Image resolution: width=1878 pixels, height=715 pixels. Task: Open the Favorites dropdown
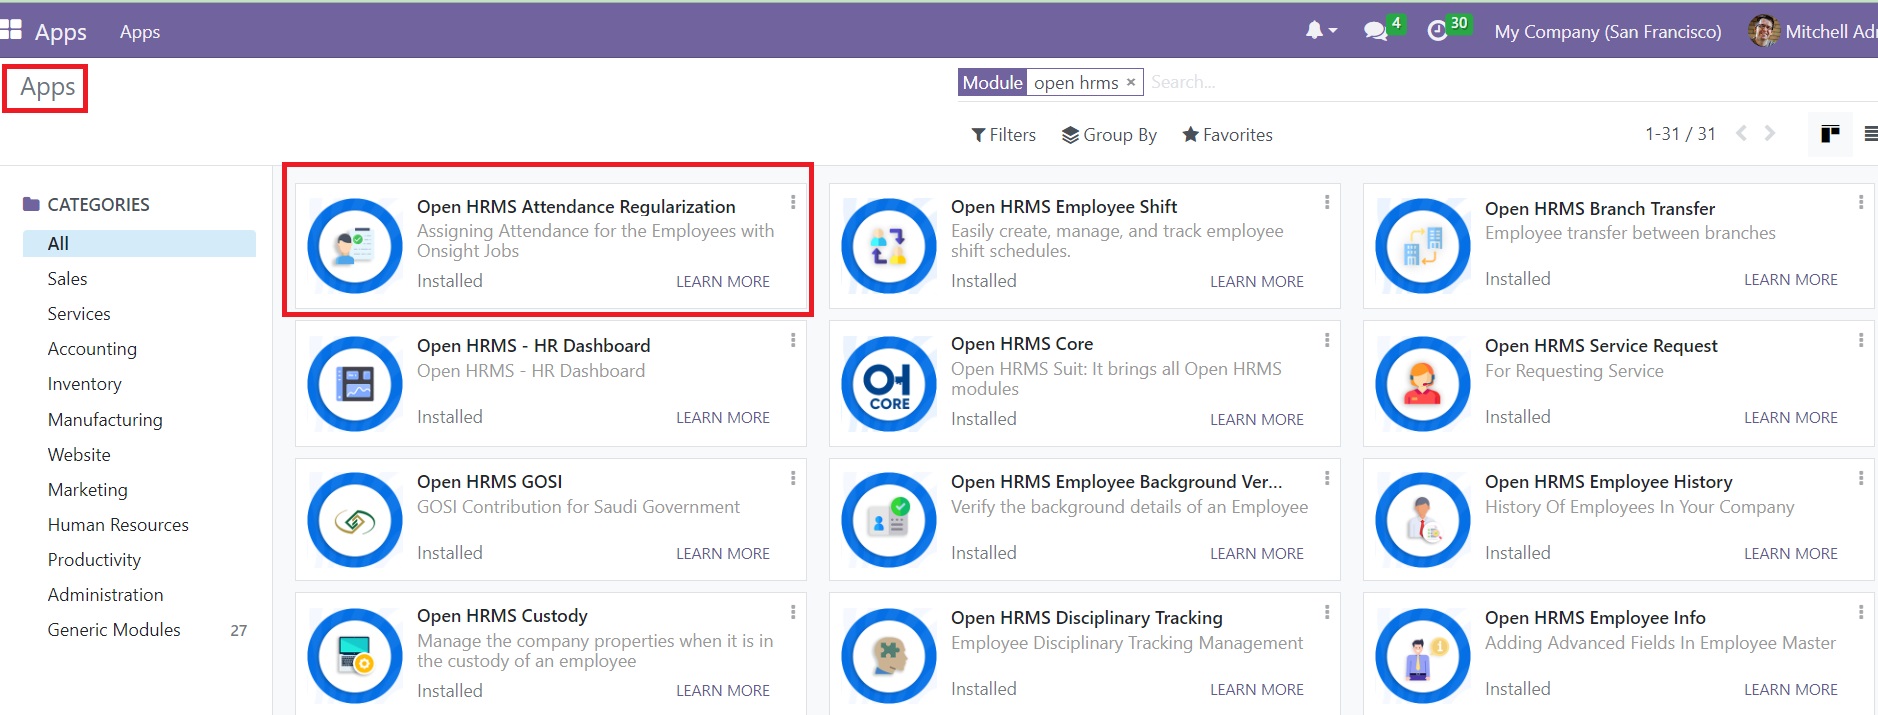1227,135
